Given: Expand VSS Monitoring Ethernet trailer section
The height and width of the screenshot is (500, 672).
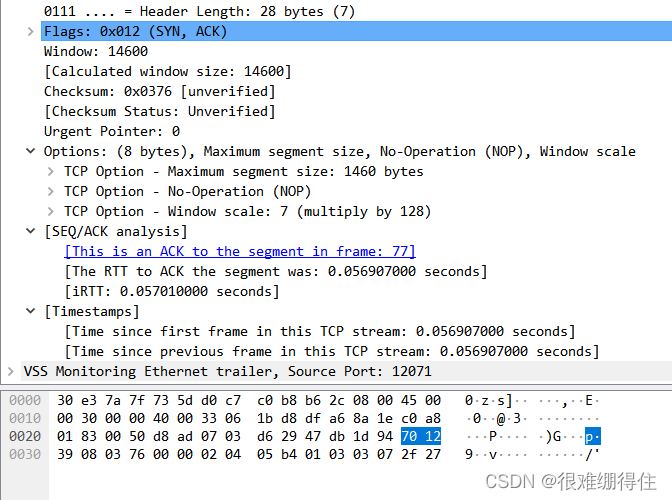Looking at the screenshot, I should 11,371.
